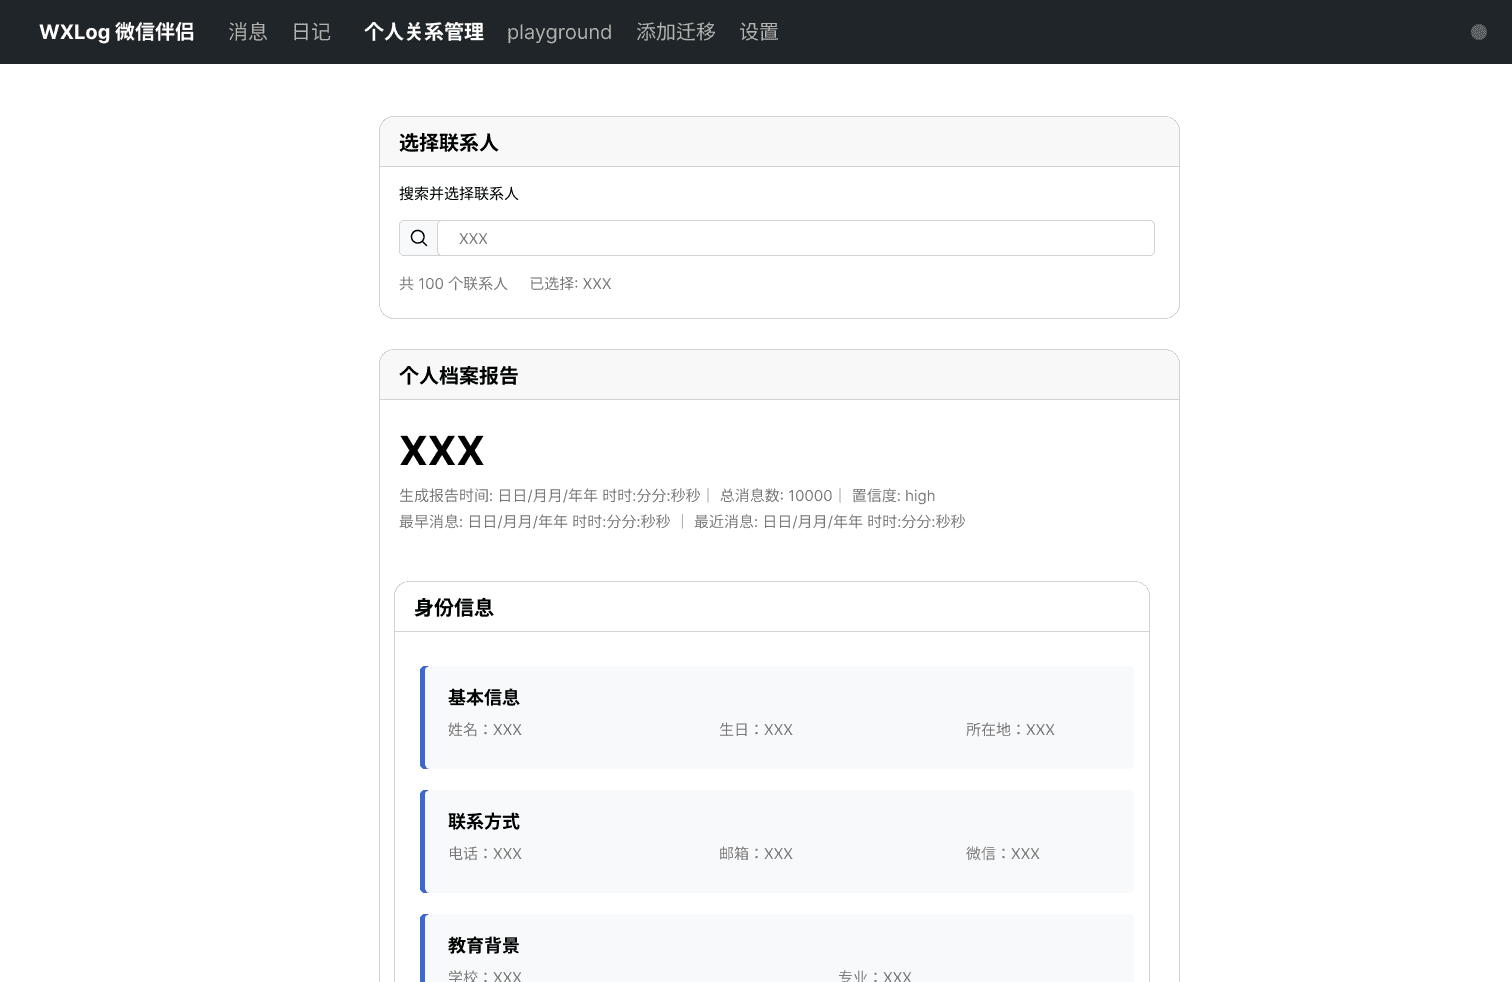1512x982 pixels.
Task: Click the 教育背景 education block
Action: 484,945
